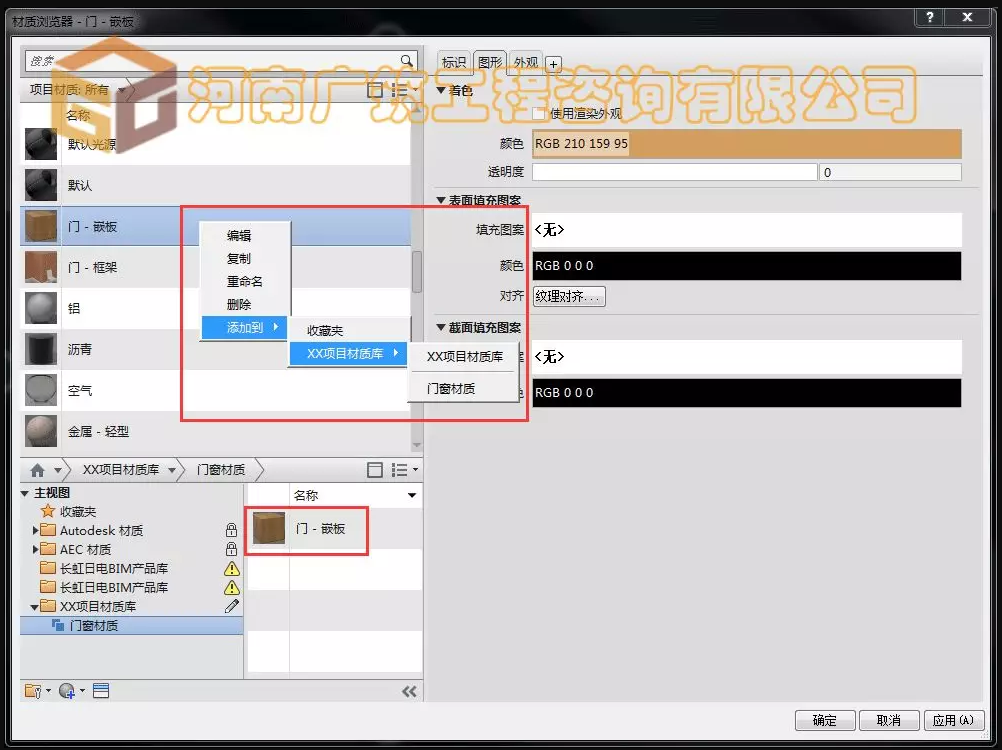Toggle thumbnail view in the library panel
The width and height of the screenshot is (1002, 750).
(374, 469)
